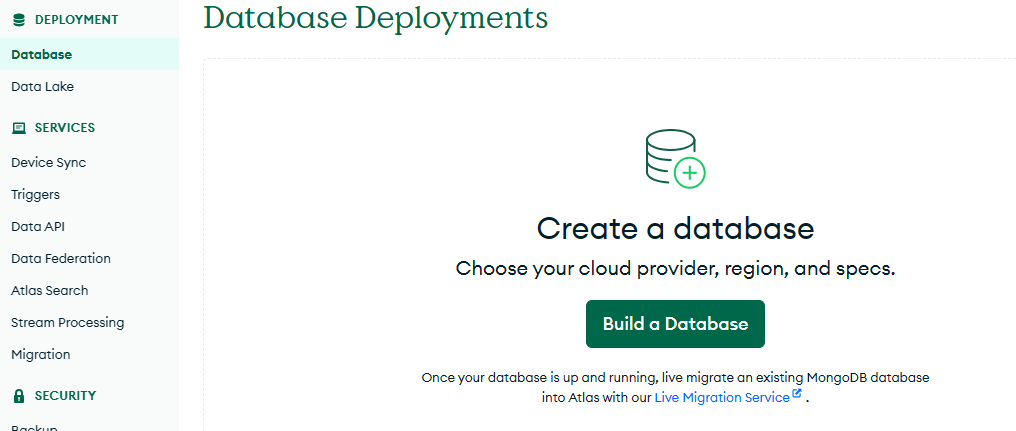Viewport: 1016px width, 431px height.
Task: Click the 'Choose your cloud provider' subtitle
Action: [x=675, y=268]
